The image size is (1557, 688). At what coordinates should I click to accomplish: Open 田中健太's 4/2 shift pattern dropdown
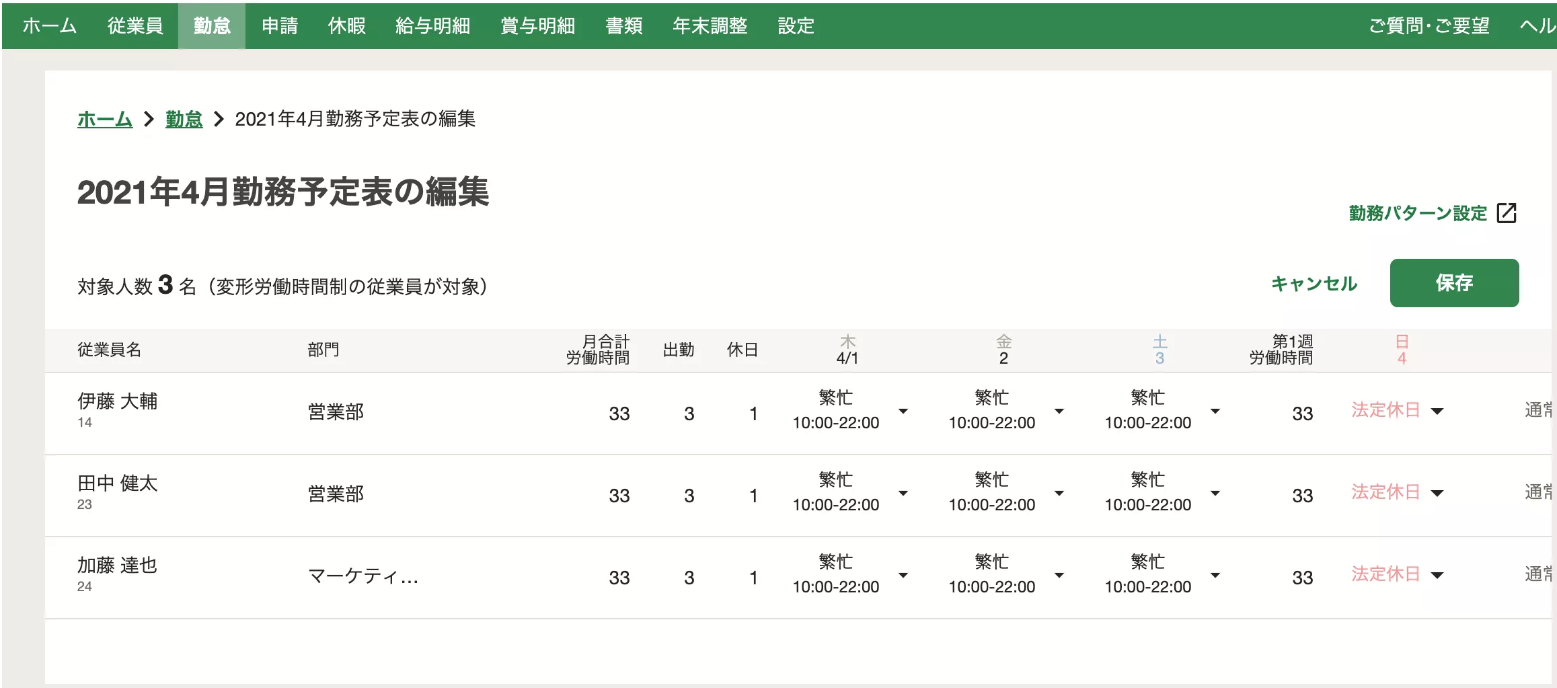point(1060,493)
